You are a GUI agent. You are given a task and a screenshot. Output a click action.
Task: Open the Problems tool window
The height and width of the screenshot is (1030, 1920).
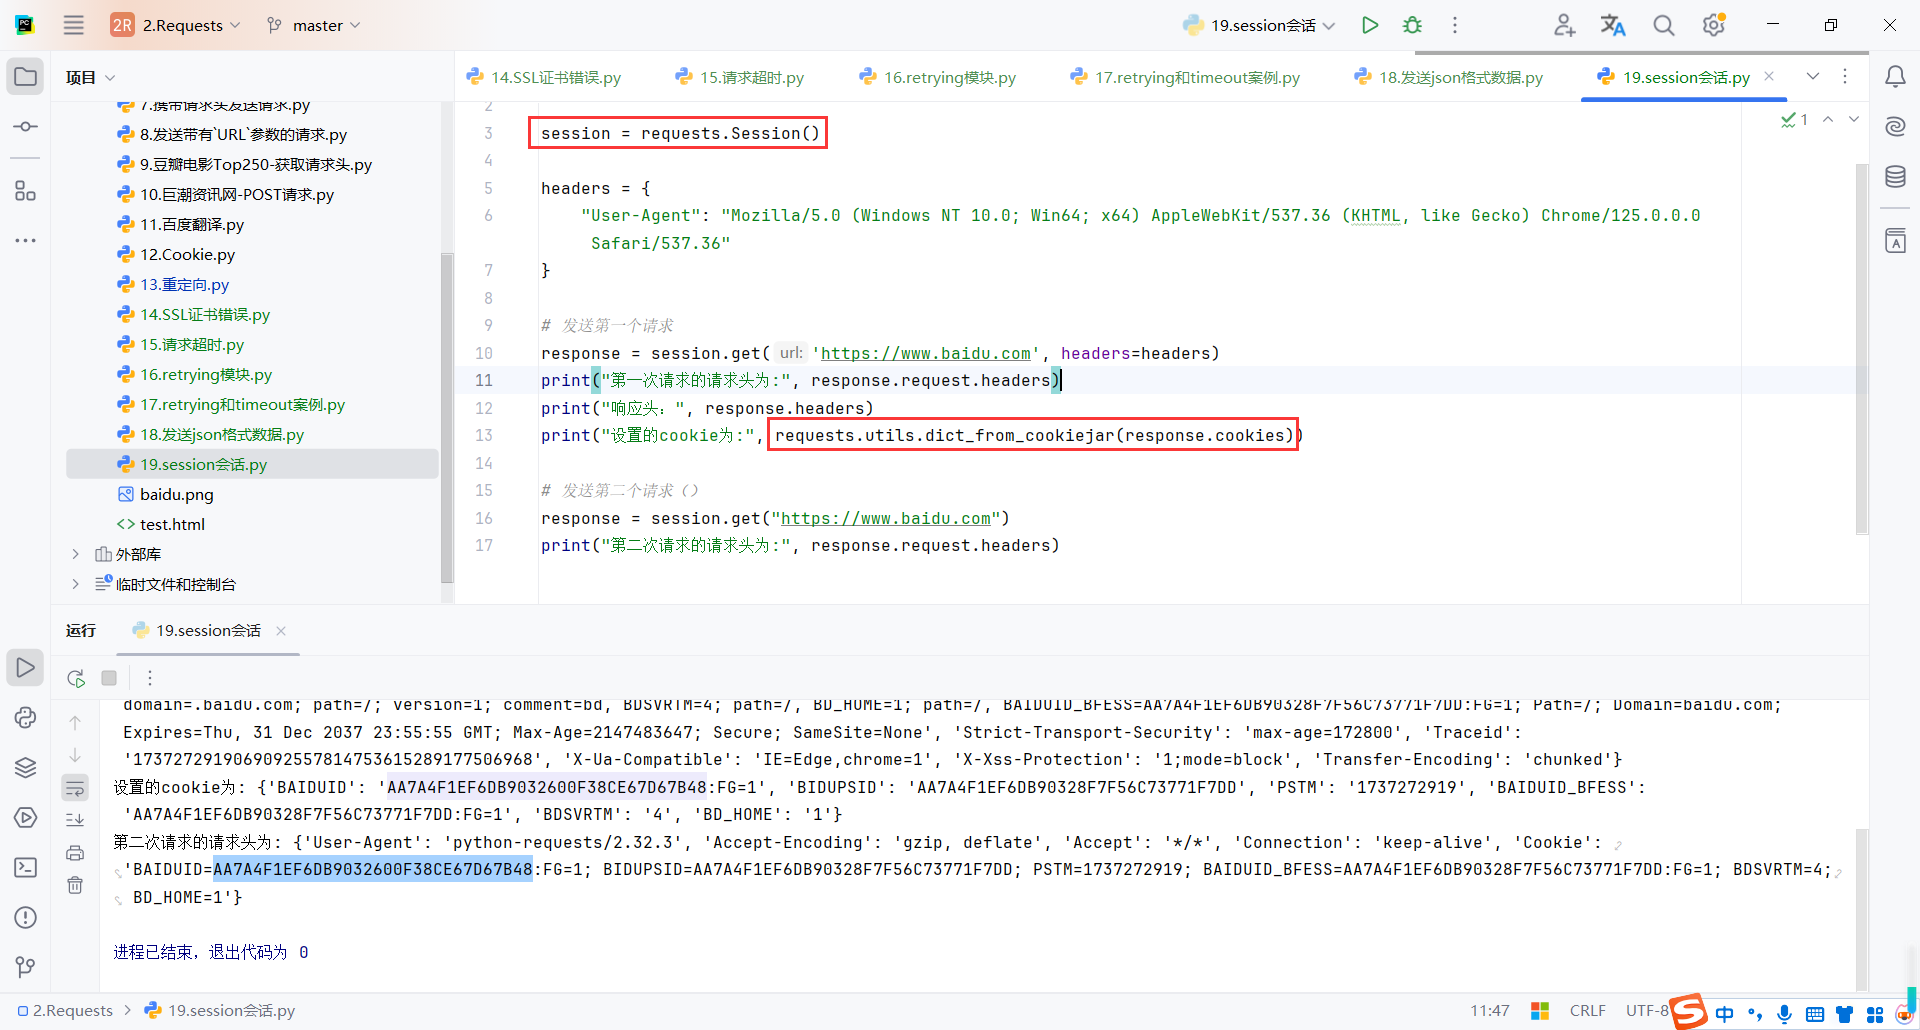(x=25, y=917)
